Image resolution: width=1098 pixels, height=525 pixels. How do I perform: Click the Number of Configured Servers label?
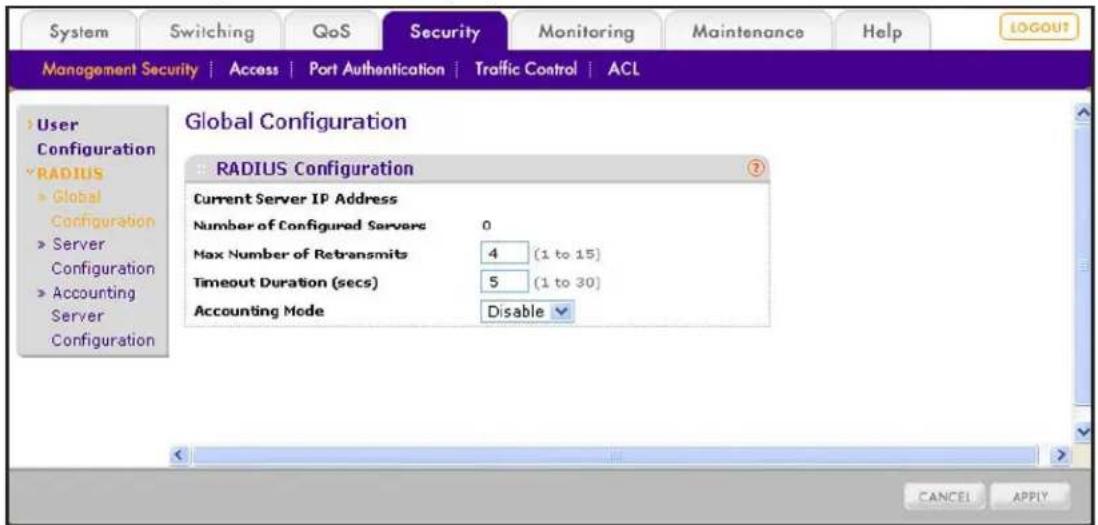point(310,226)
